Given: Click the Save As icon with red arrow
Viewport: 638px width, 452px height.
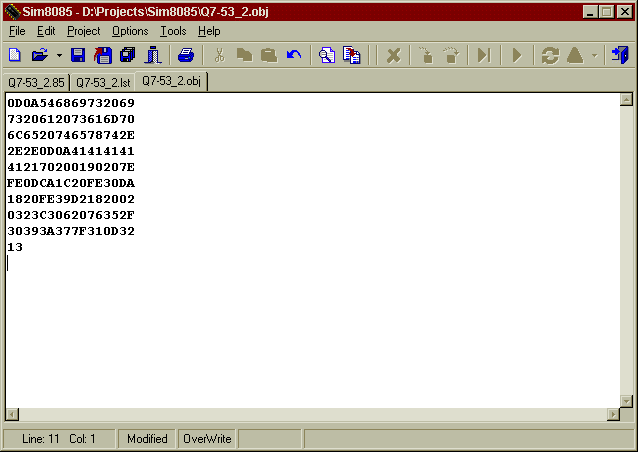Looking at the screenshot, I should (x=102, y=55).
